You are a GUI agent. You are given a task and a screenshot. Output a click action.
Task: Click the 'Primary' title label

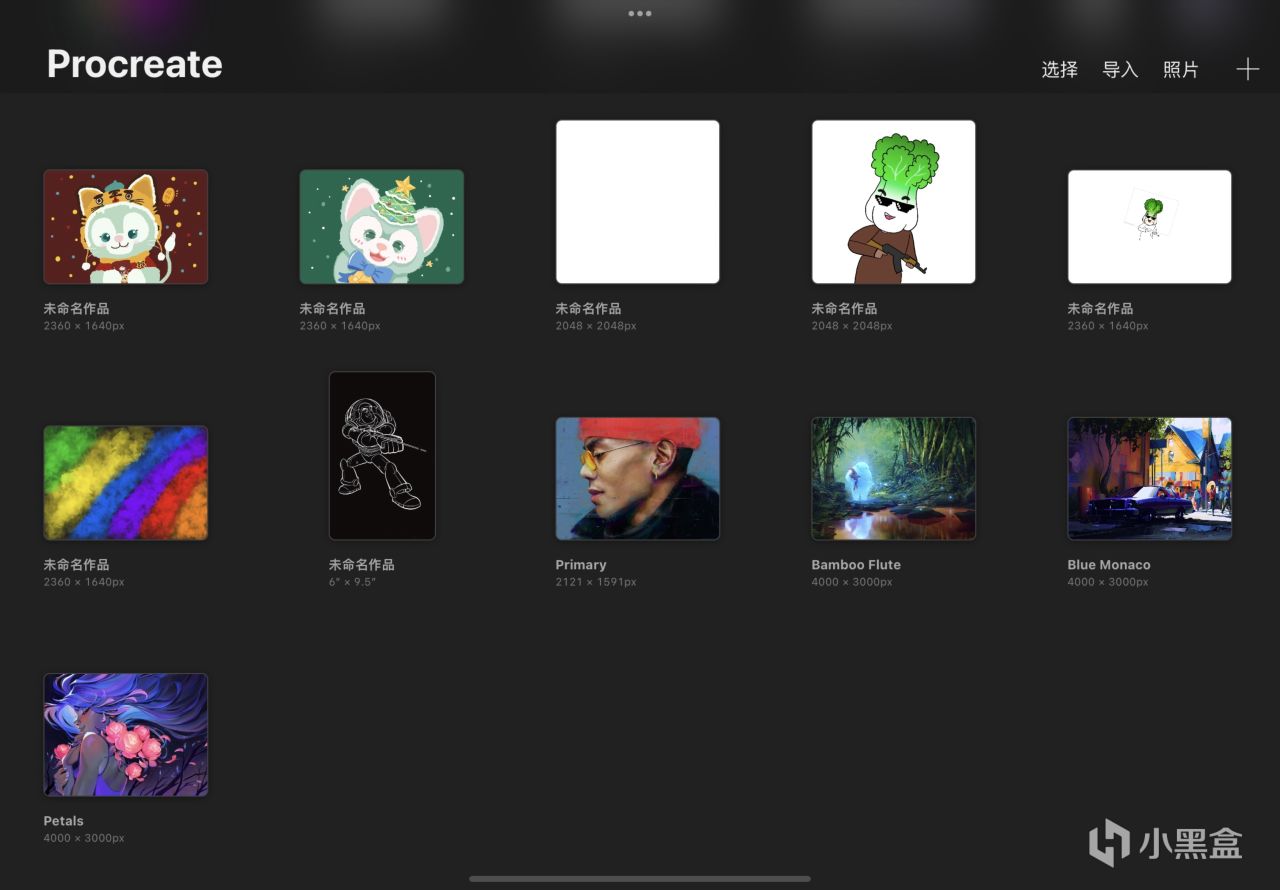click(581, 565)
